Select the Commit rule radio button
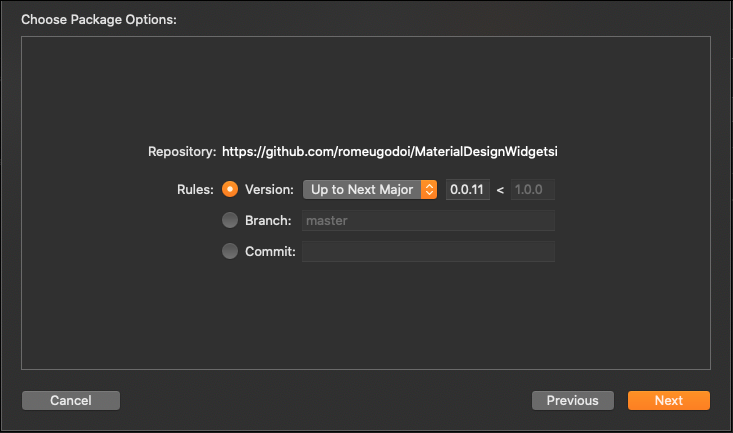733x433 pixels. coord(230,251)
